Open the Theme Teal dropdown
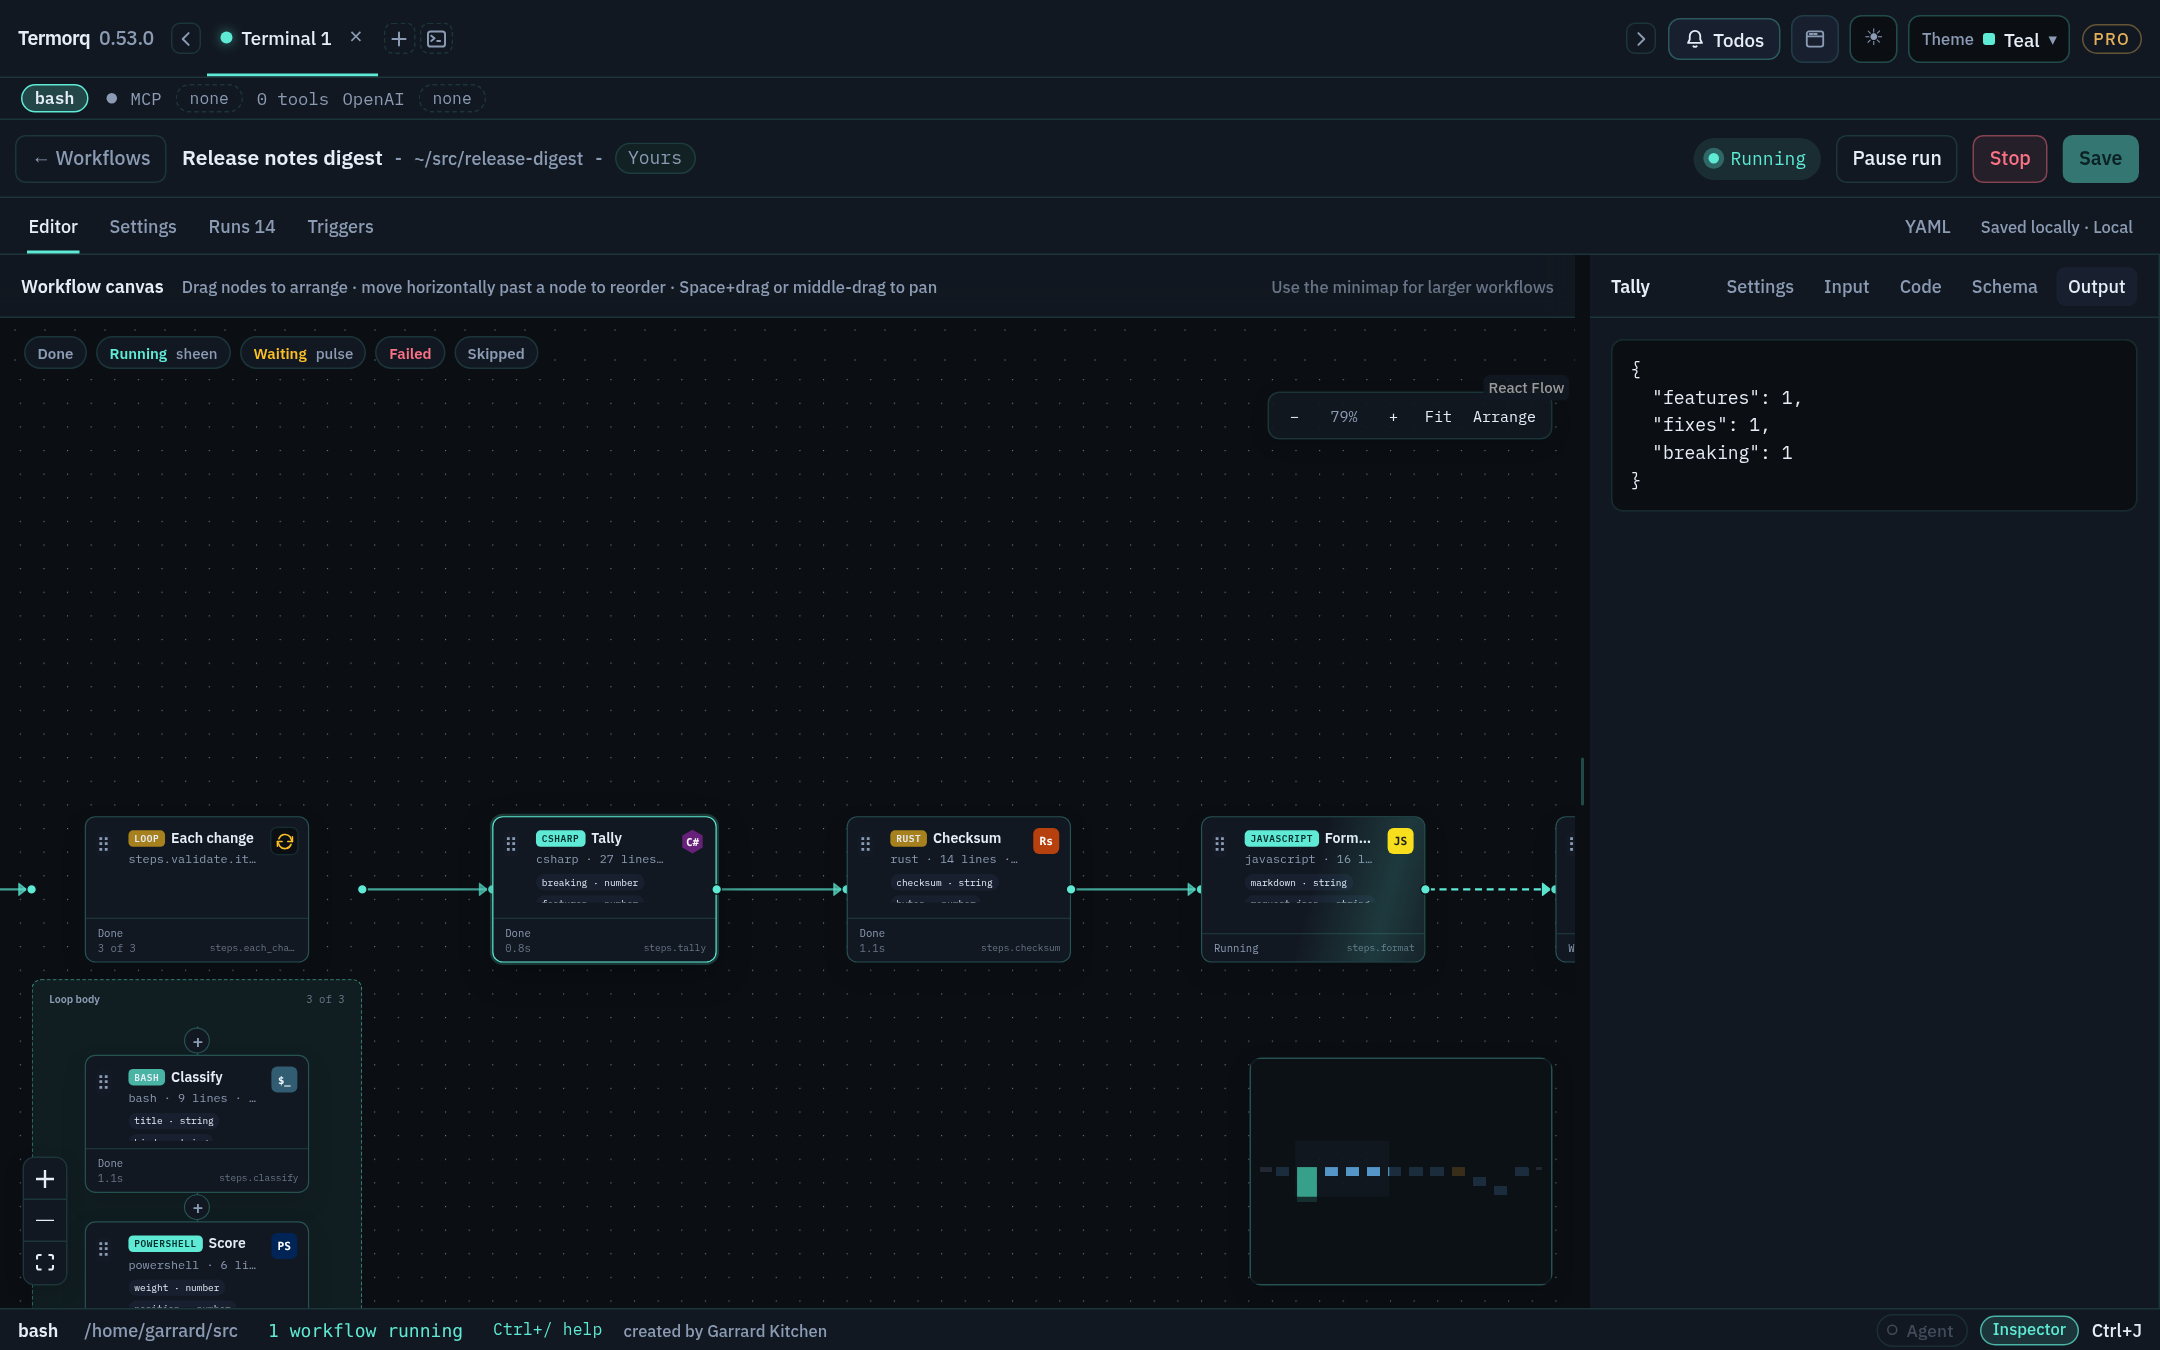The width and height of the screenshot is (2160, 1350). coord(1988,39)
